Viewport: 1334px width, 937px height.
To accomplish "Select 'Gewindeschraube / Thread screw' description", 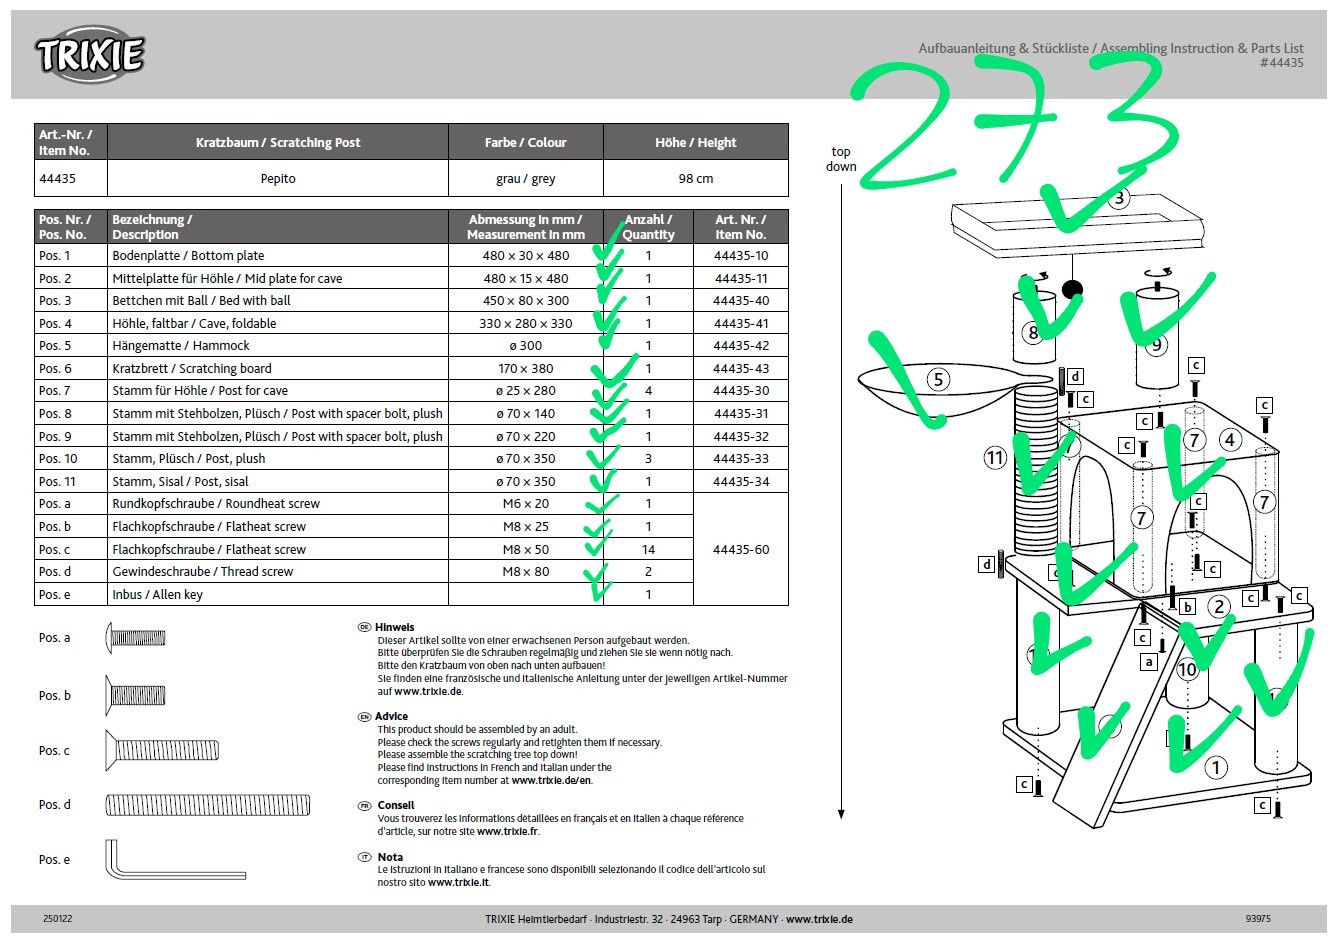I will [203, 572].
